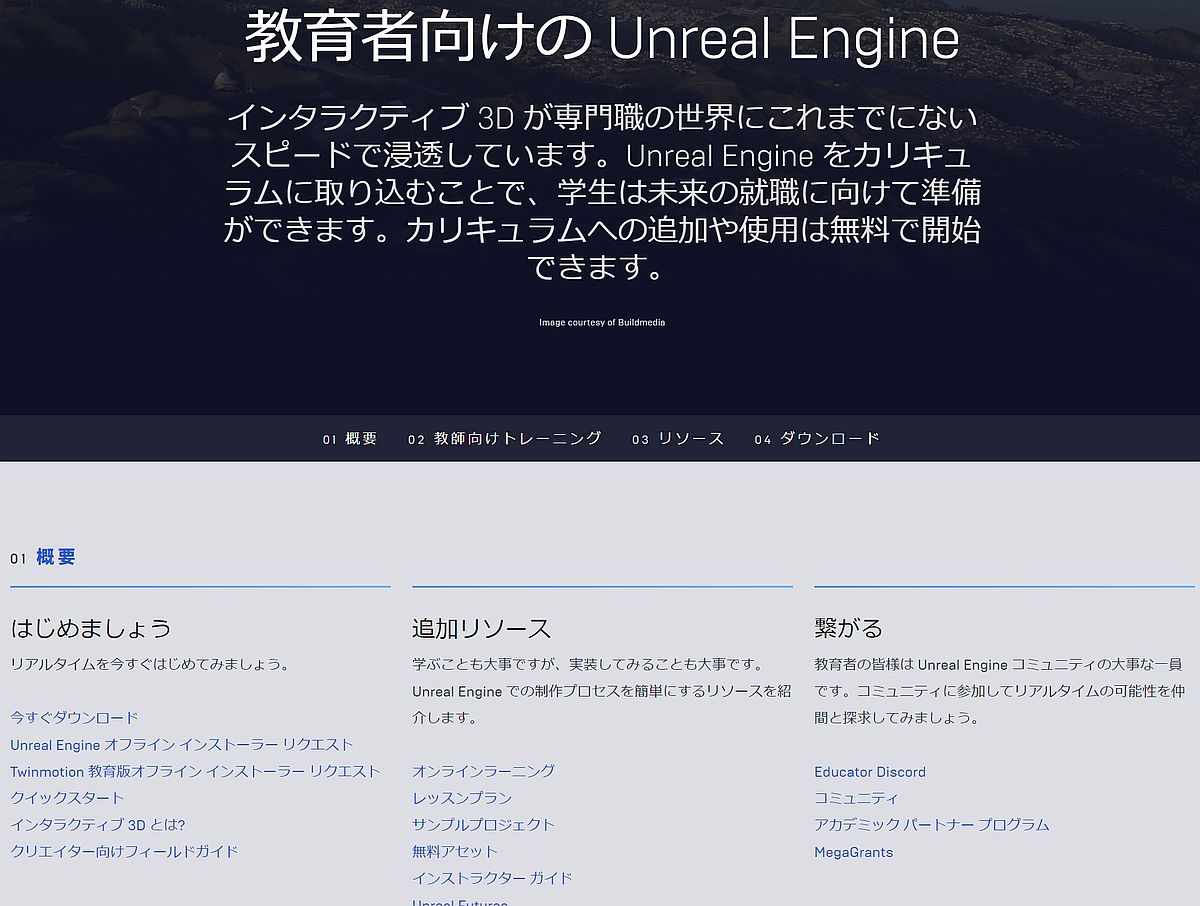1200x906 pixels.
Task: Open クリエイター向けフィールドガイド link
Action: click(124, 851)
